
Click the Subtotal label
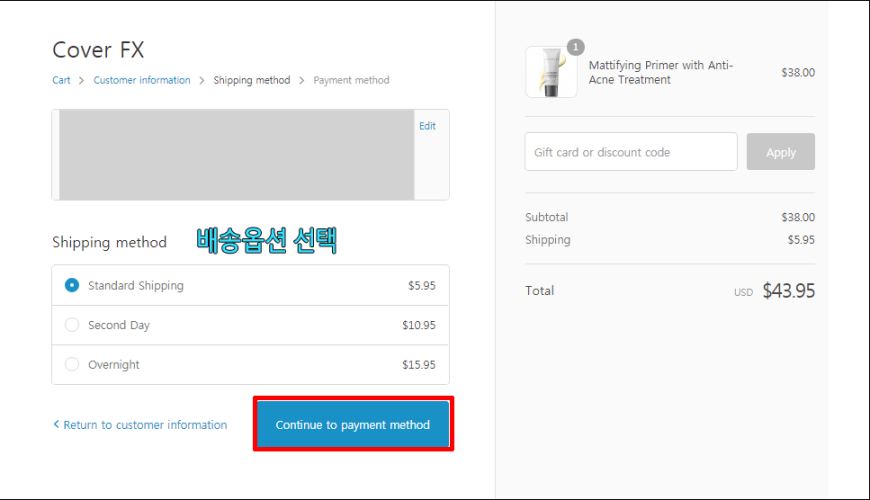(x=547, y=217)
